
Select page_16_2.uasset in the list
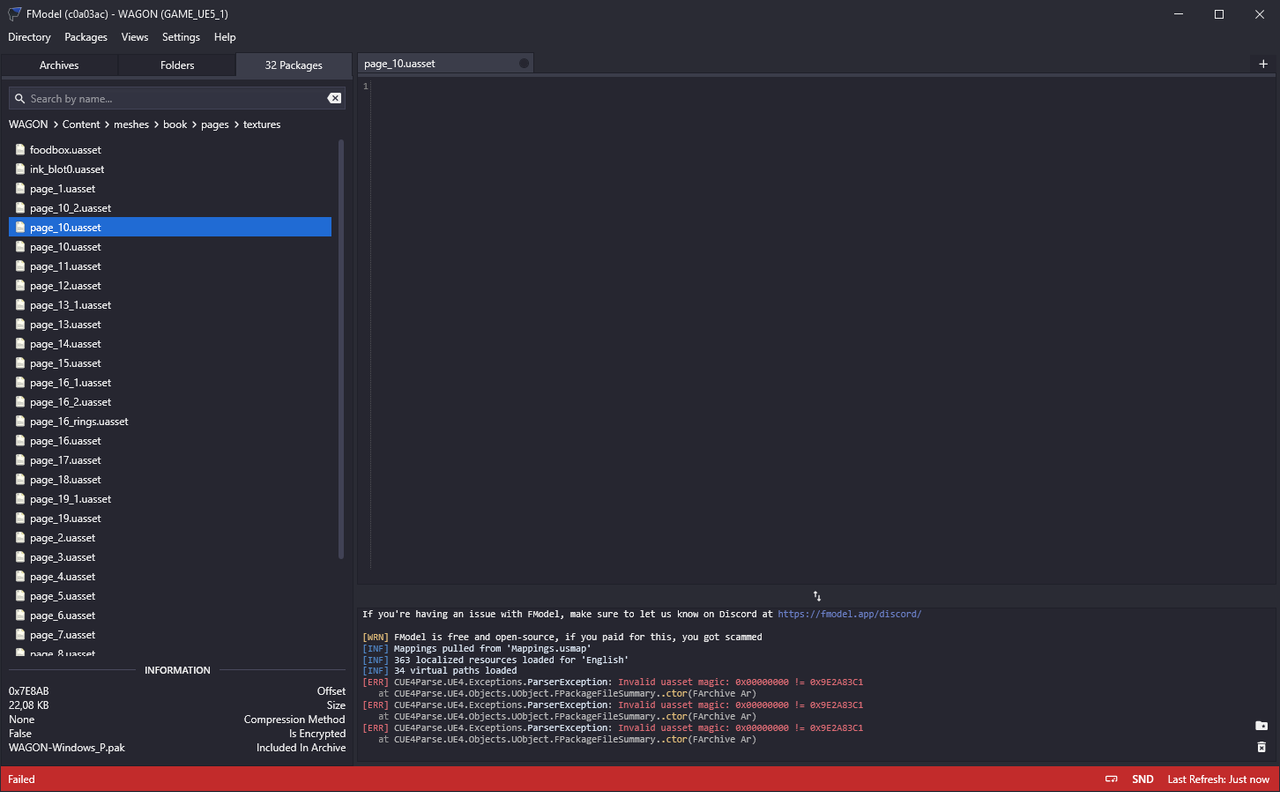(x=170, y=402)
